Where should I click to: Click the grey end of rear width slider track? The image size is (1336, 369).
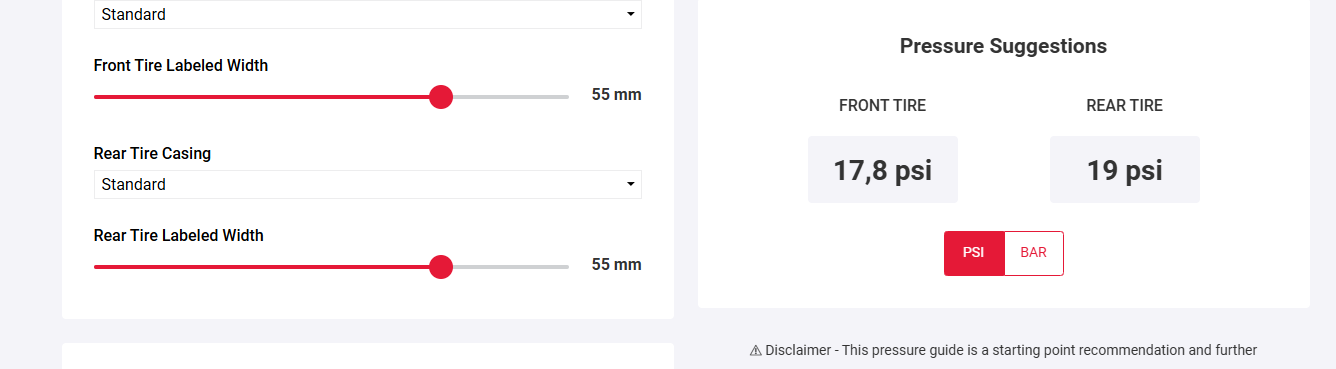point(511,267)
